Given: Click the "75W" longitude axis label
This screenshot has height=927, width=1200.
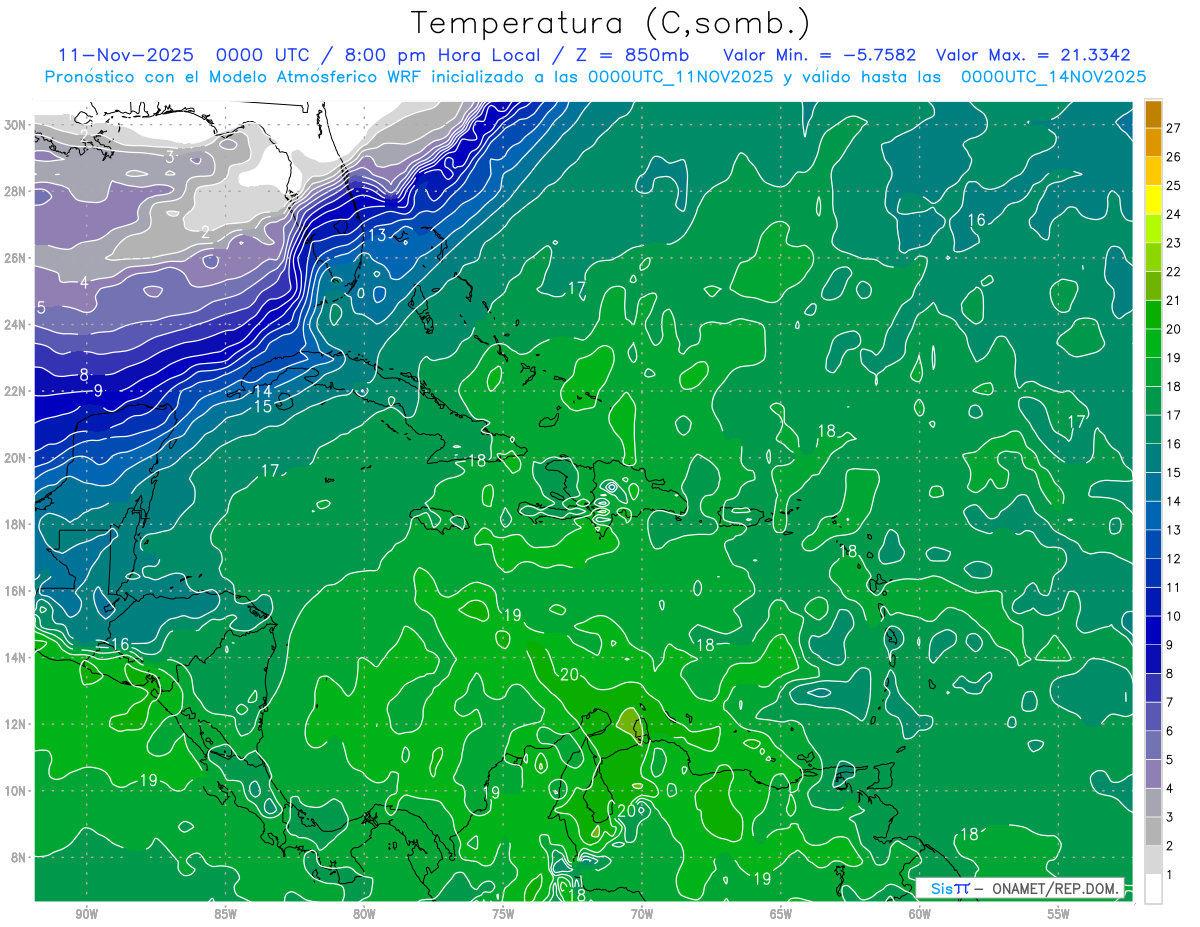Looking at the screenshot, I should tap(503, 915).
